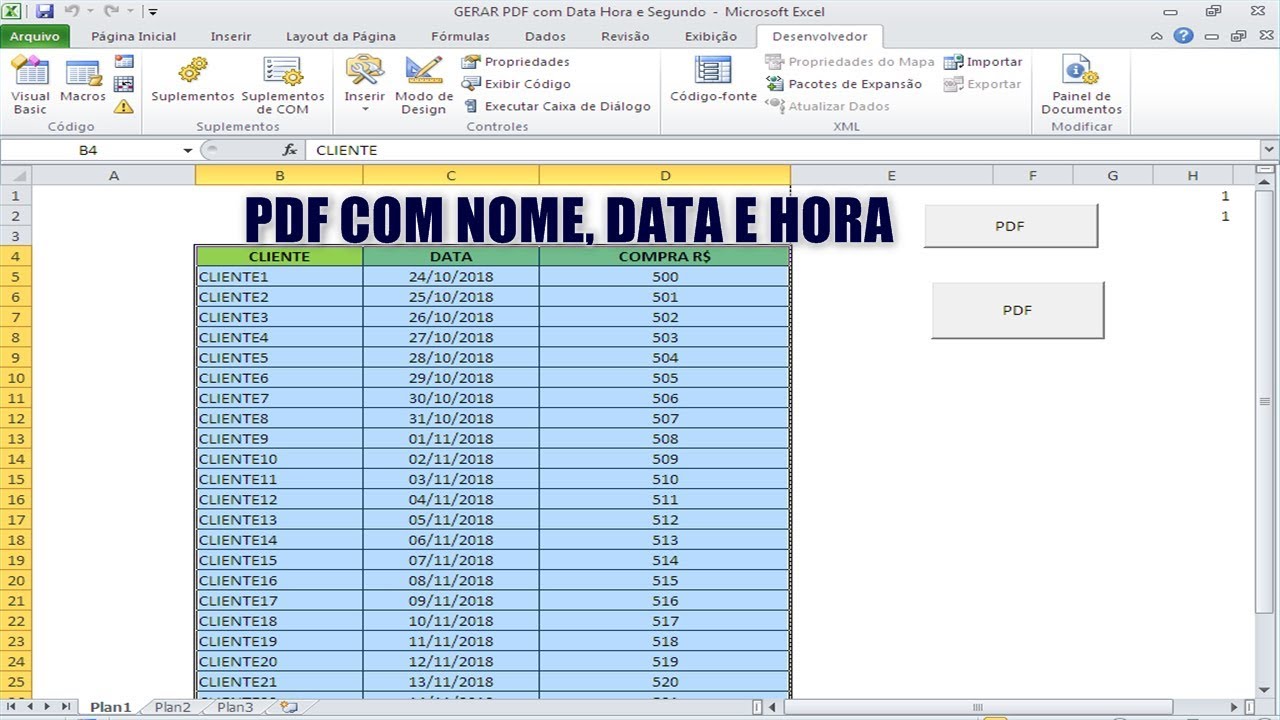Click the lower PDF button
Viewport: 1280px width, 720px height.
point(1017,310)
